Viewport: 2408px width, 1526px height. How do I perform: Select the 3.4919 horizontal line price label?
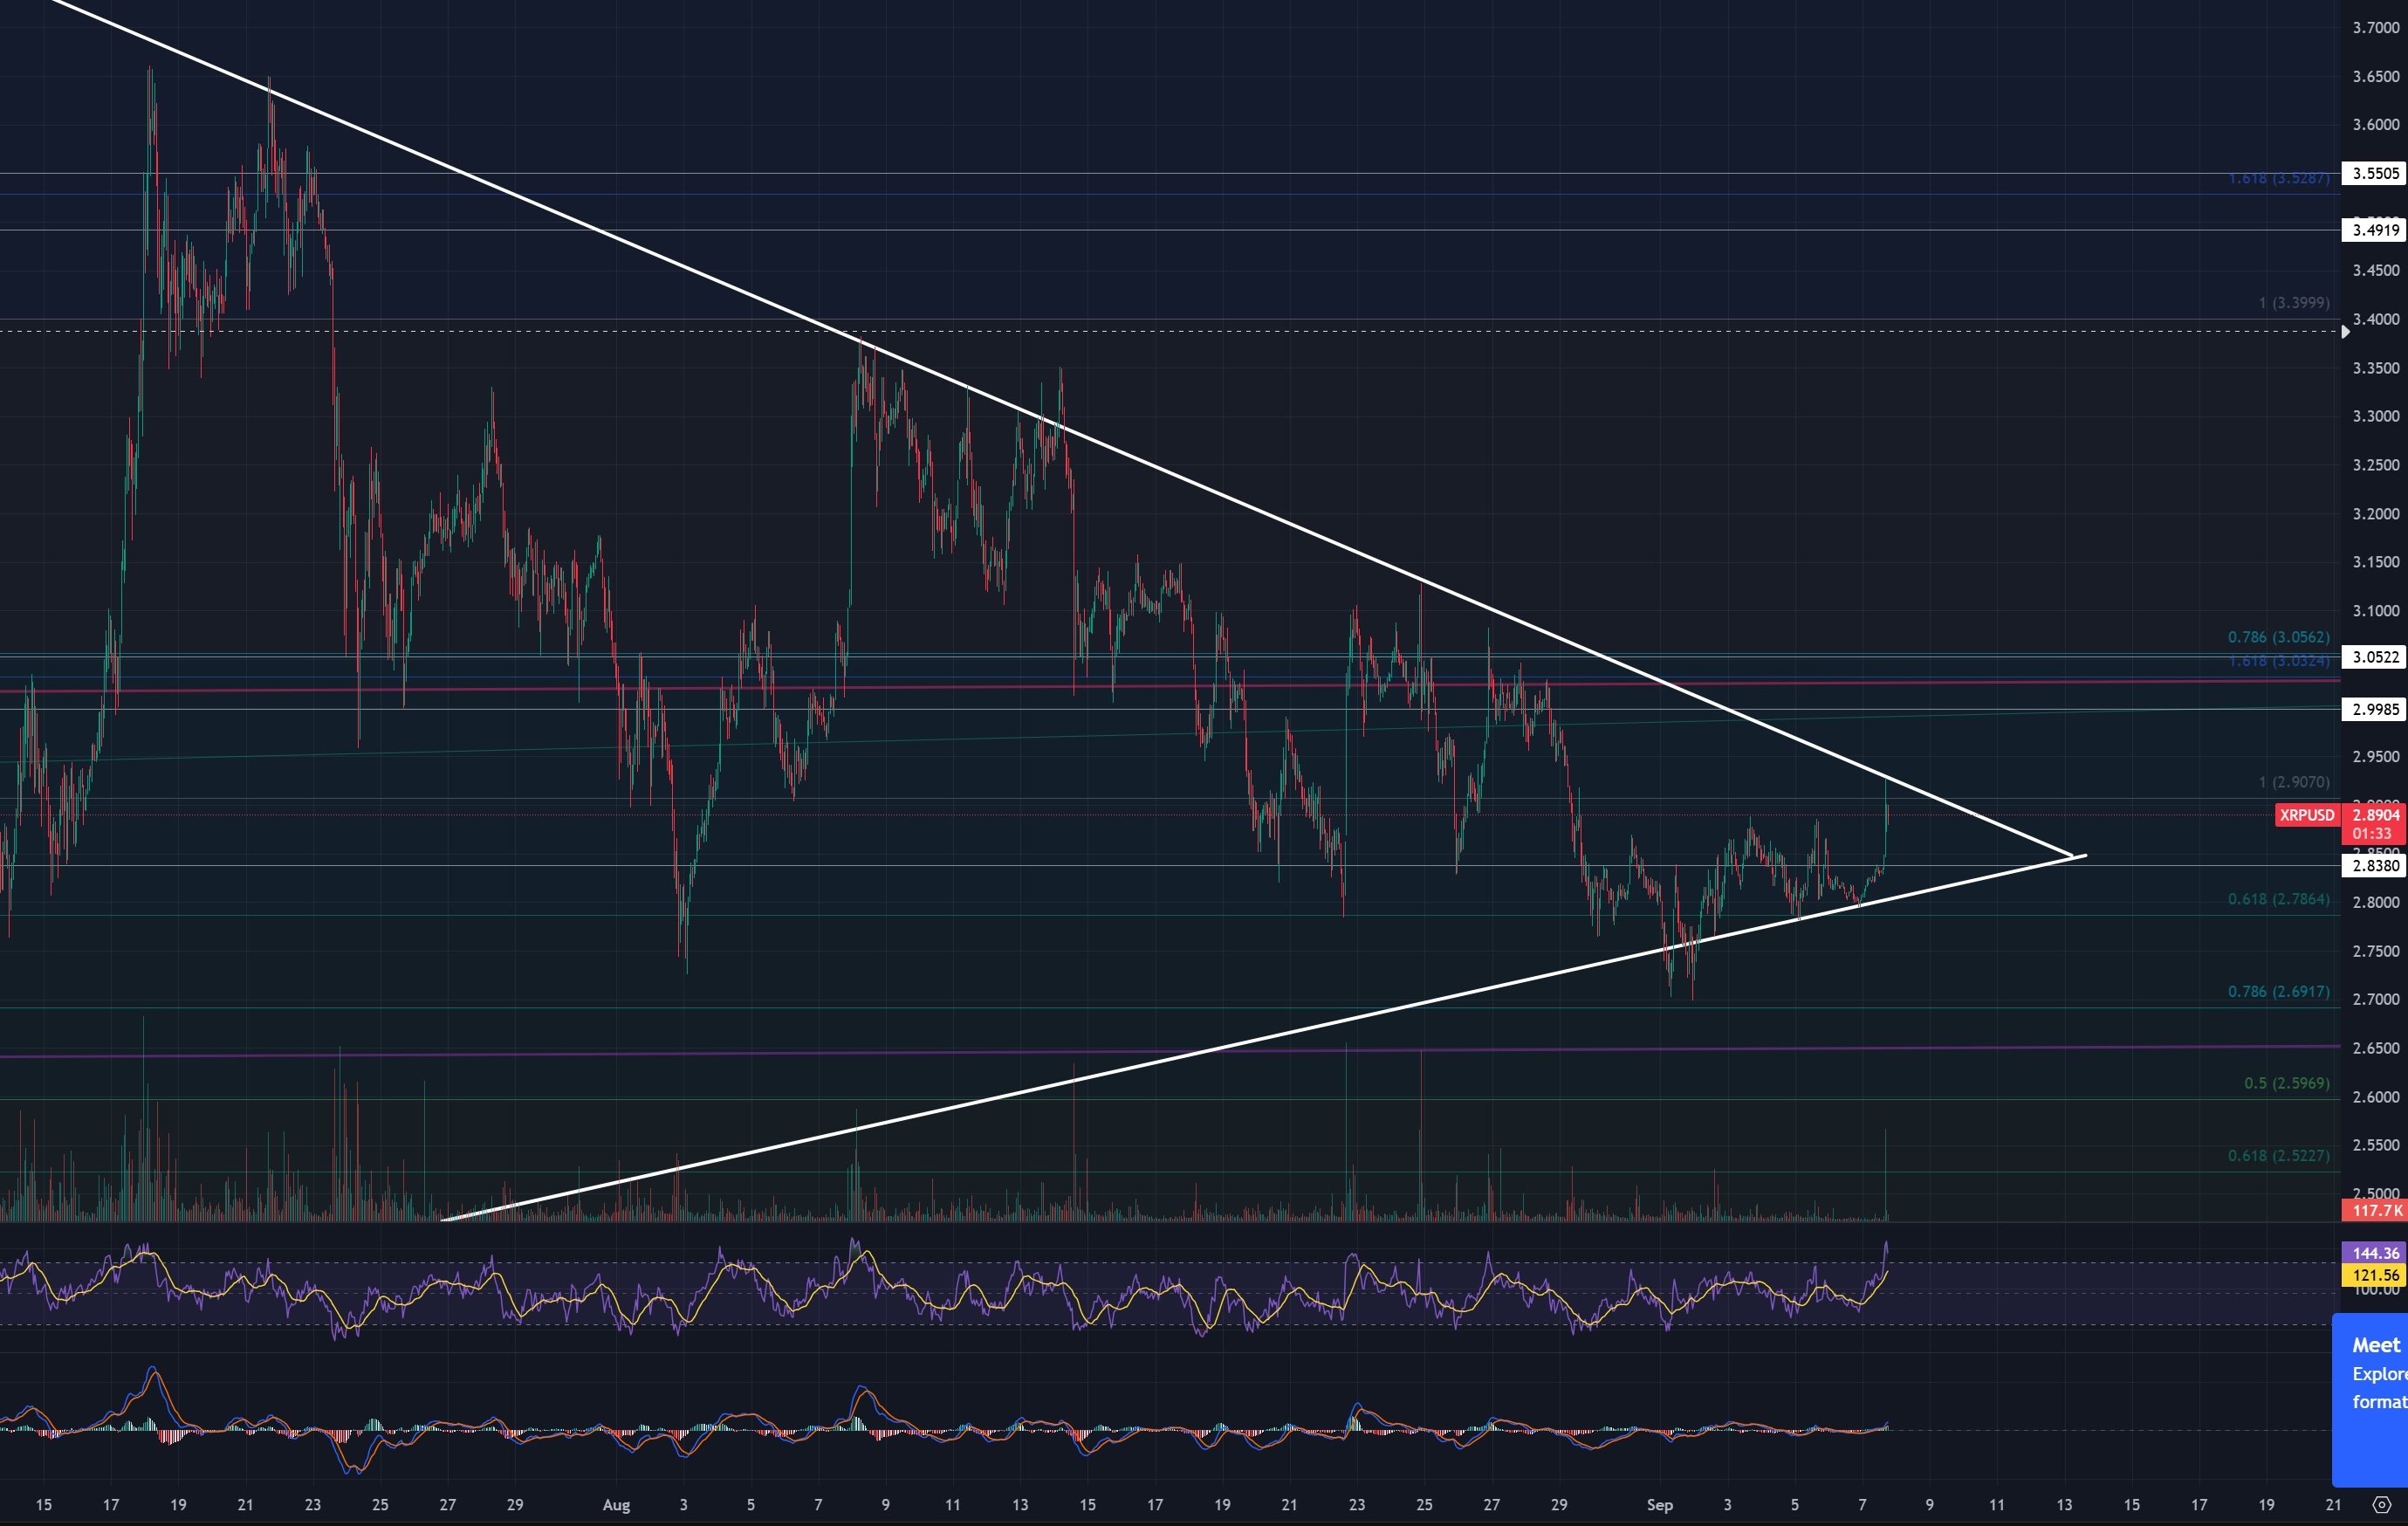pyautogui.click(x=2373, y=230)
